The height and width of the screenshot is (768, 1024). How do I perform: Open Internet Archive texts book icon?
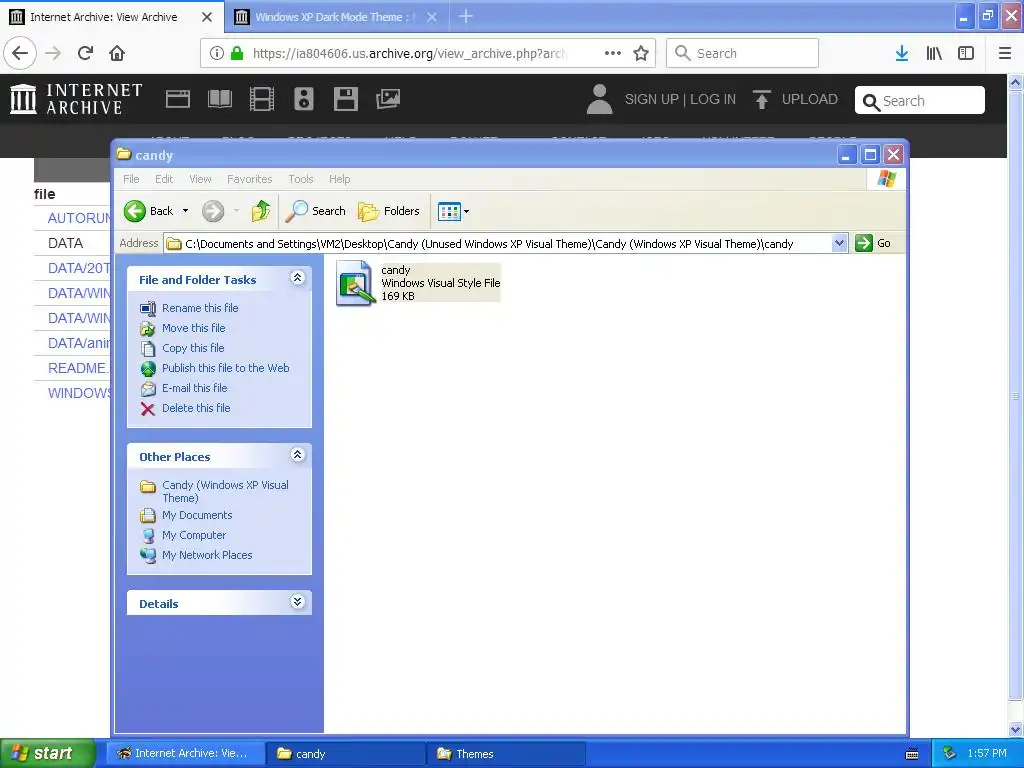click(x=219, y=99)
